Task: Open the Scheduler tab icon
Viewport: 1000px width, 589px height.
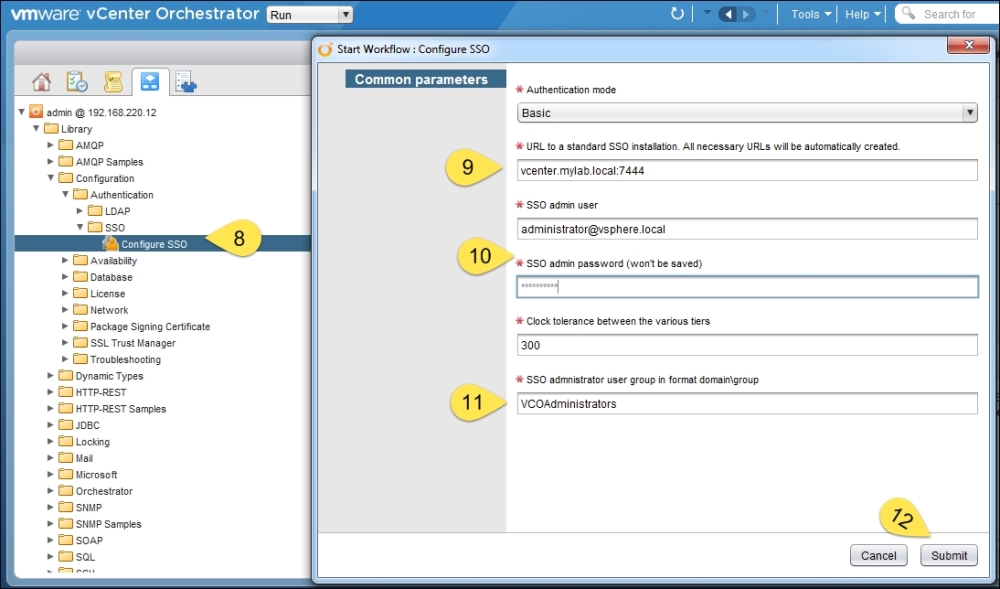Action: [77, 82]
